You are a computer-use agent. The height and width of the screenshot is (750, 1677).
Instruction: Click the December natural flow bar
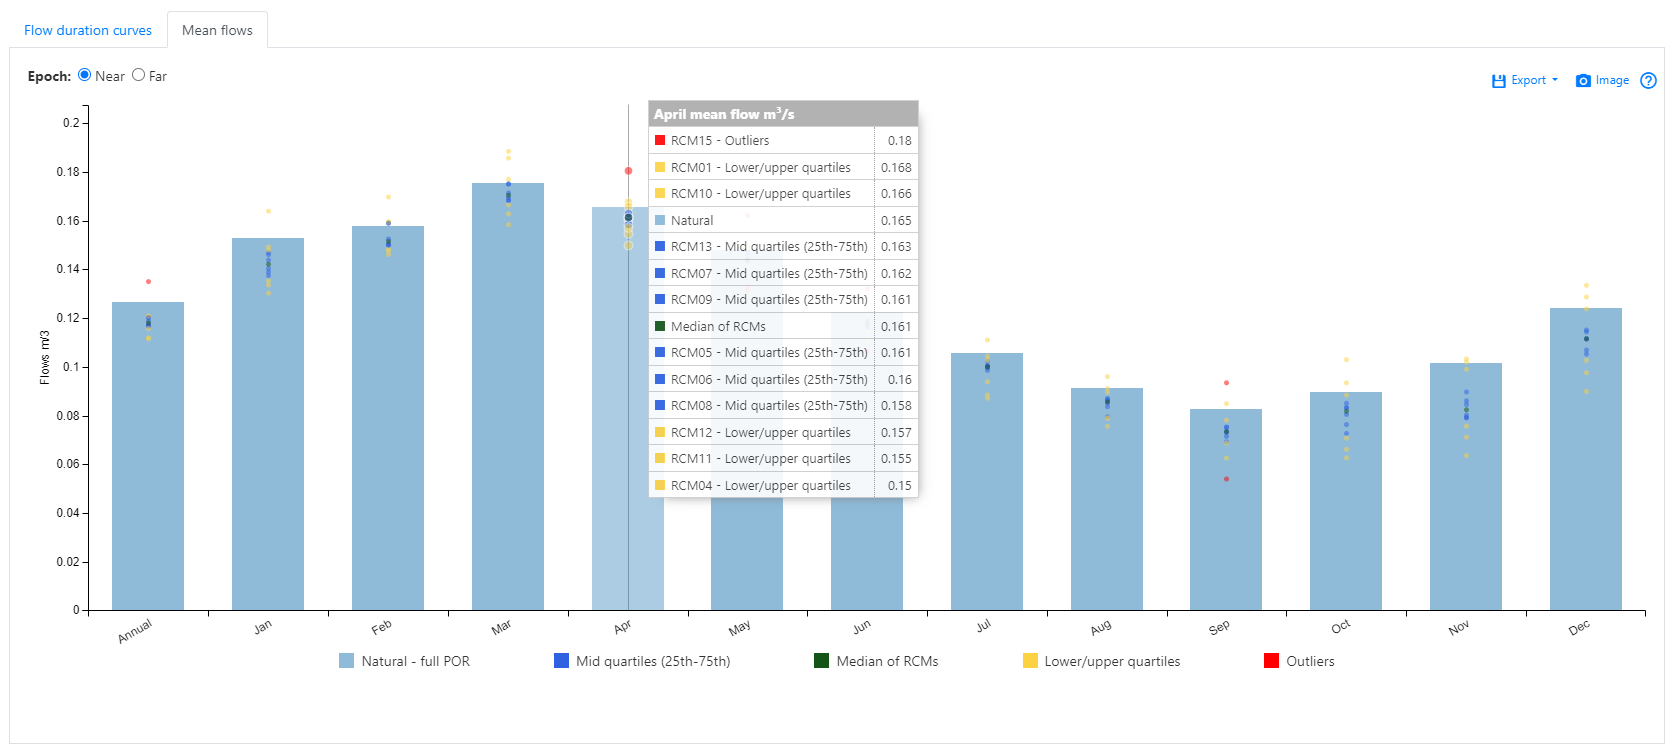[1585, 470]
